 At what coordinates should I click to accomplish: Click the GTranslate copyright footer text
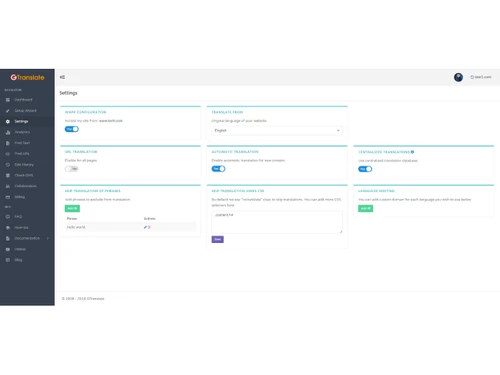click(x=83, y=299)
